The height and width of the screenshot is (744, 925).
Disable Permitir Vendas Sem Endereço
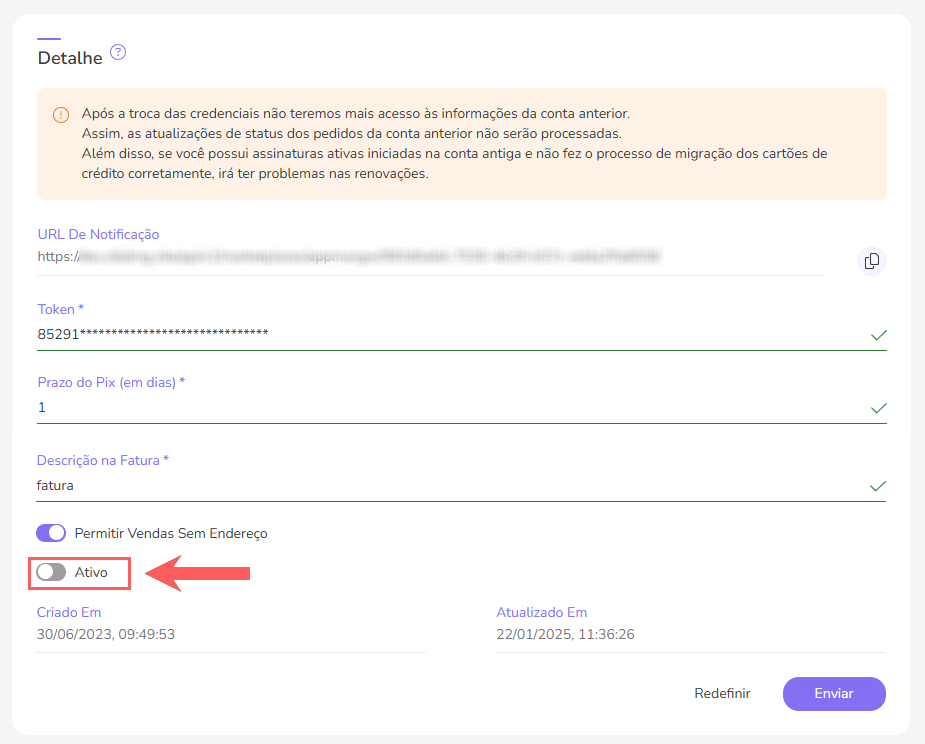click(x=50, y=533)
